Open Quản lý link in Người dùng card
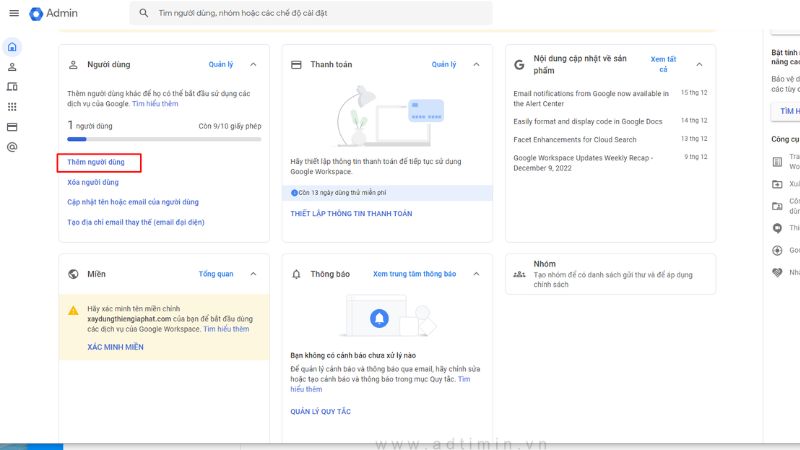The height and width of the screenshot is (450, 800). [x=220, y=64]
